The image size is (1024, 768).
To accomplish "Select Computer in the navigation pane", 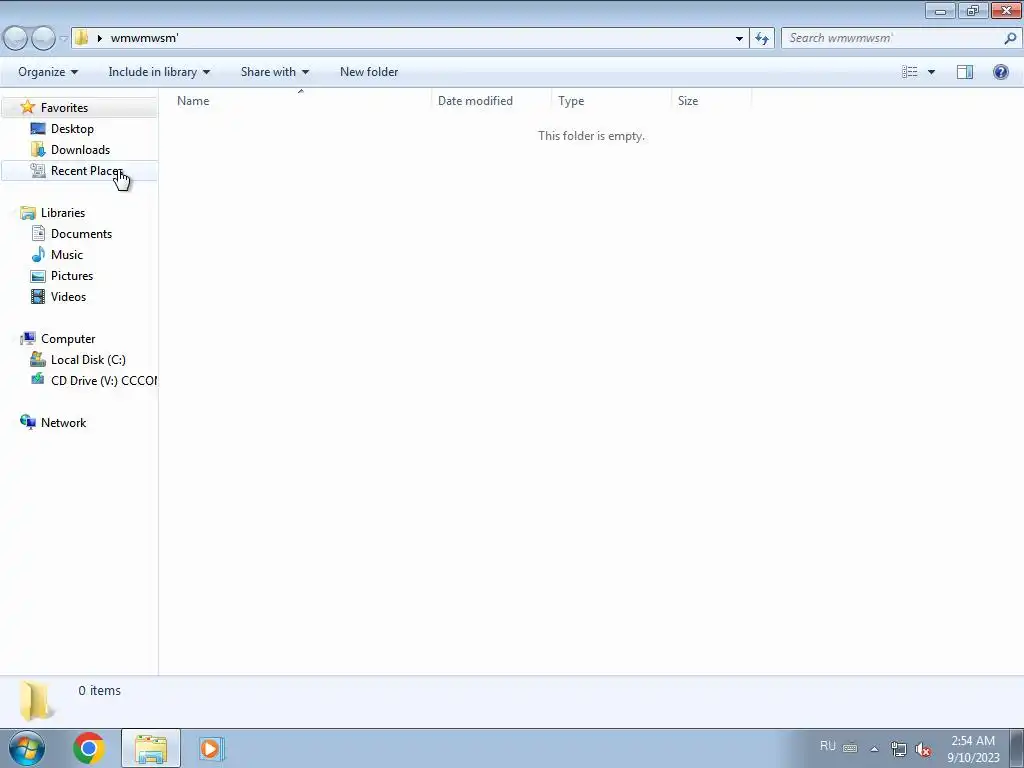I will pyautogui.click(x=68, y=339).
